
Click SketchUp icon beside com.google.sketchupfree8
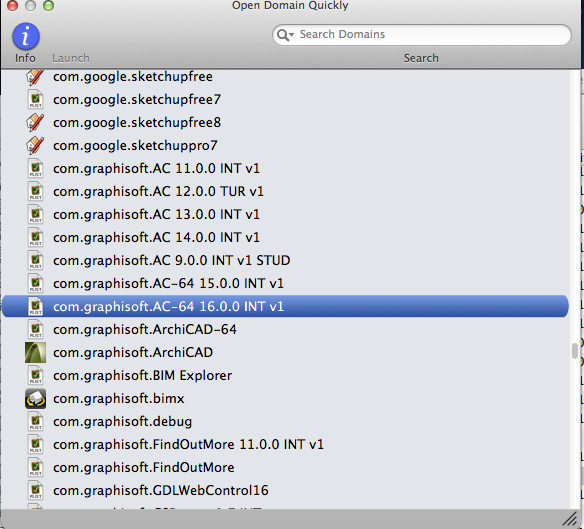pos(35,123)
